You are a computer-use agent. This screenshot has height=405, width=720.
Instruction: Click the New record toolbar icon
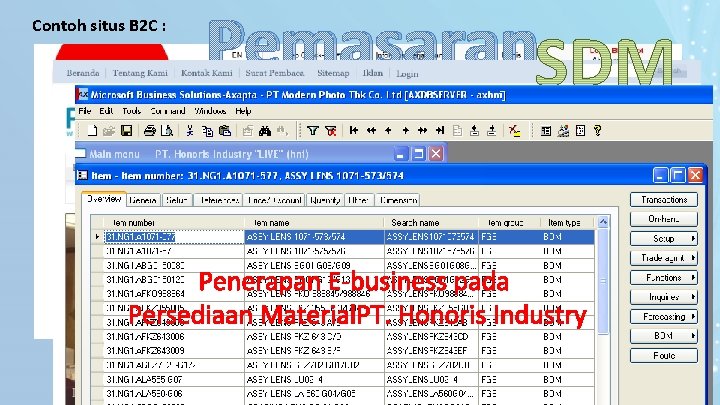click(x=92, y=131)
